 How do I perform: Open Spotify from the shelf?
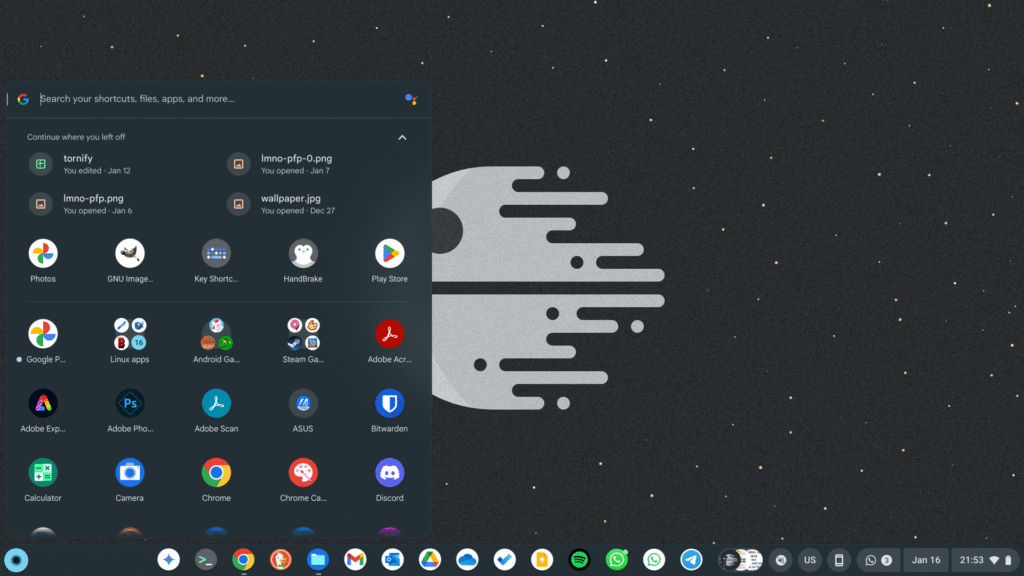579,560
